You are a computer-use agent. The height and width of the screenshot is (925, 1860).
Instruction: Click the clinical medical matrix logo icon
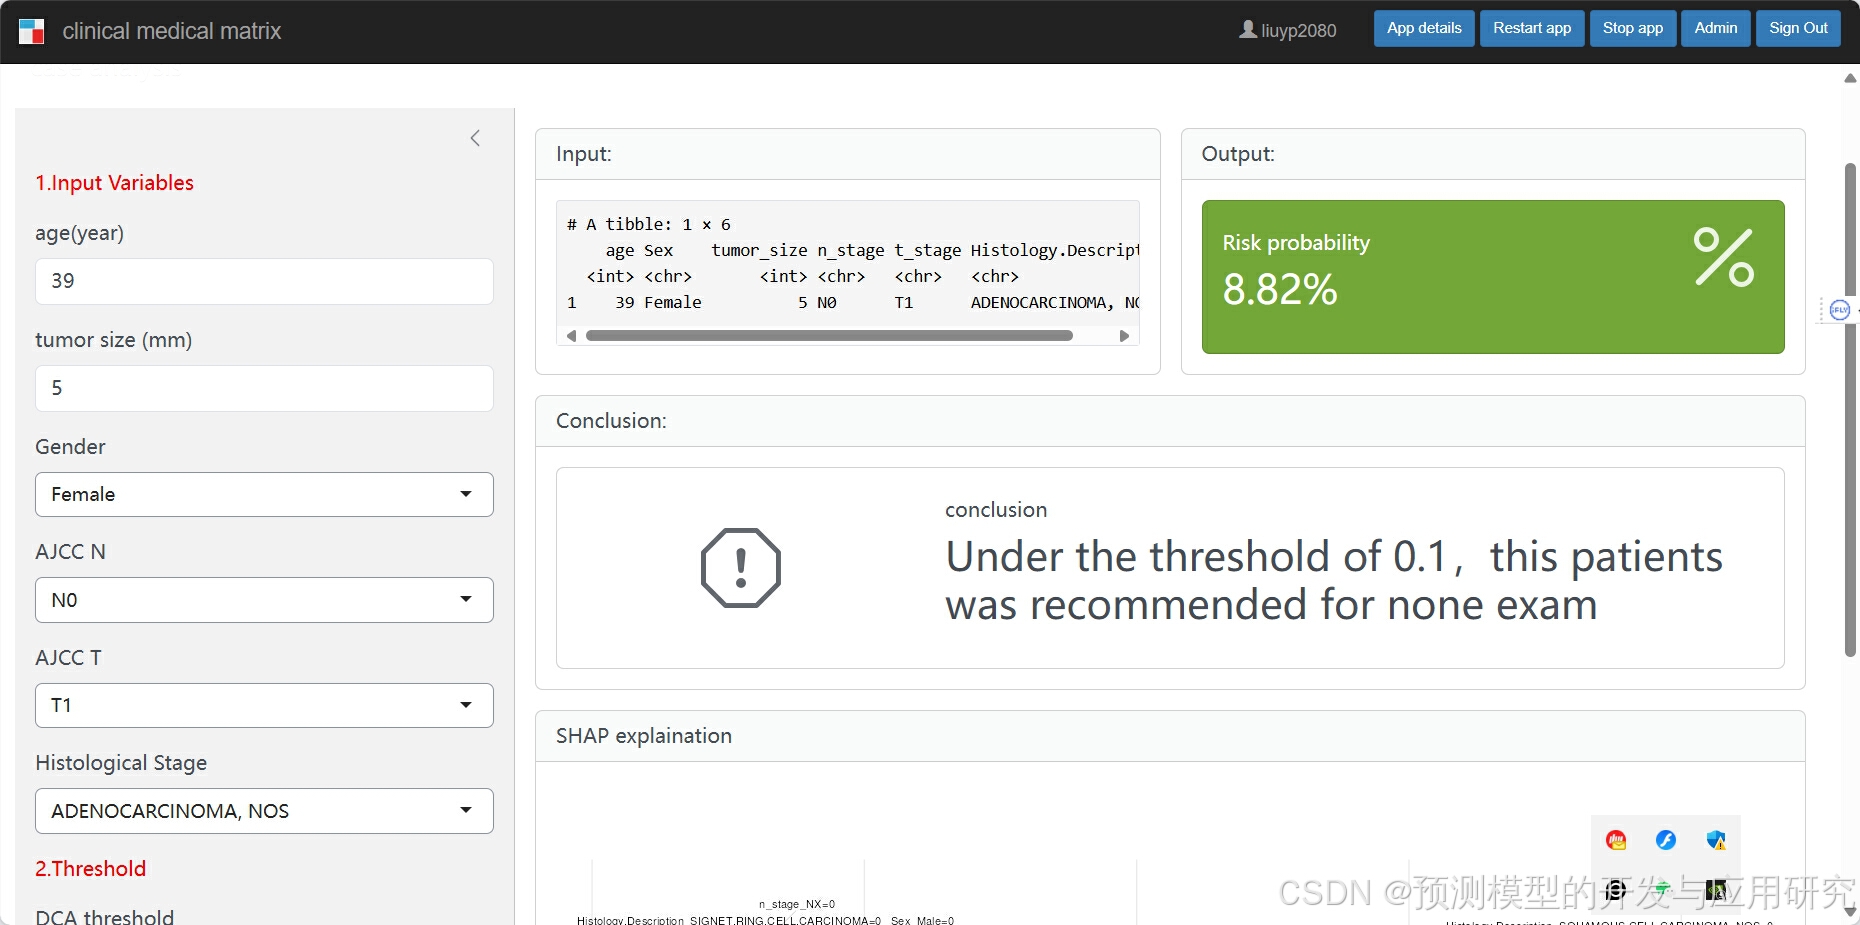tap(32, 31)
